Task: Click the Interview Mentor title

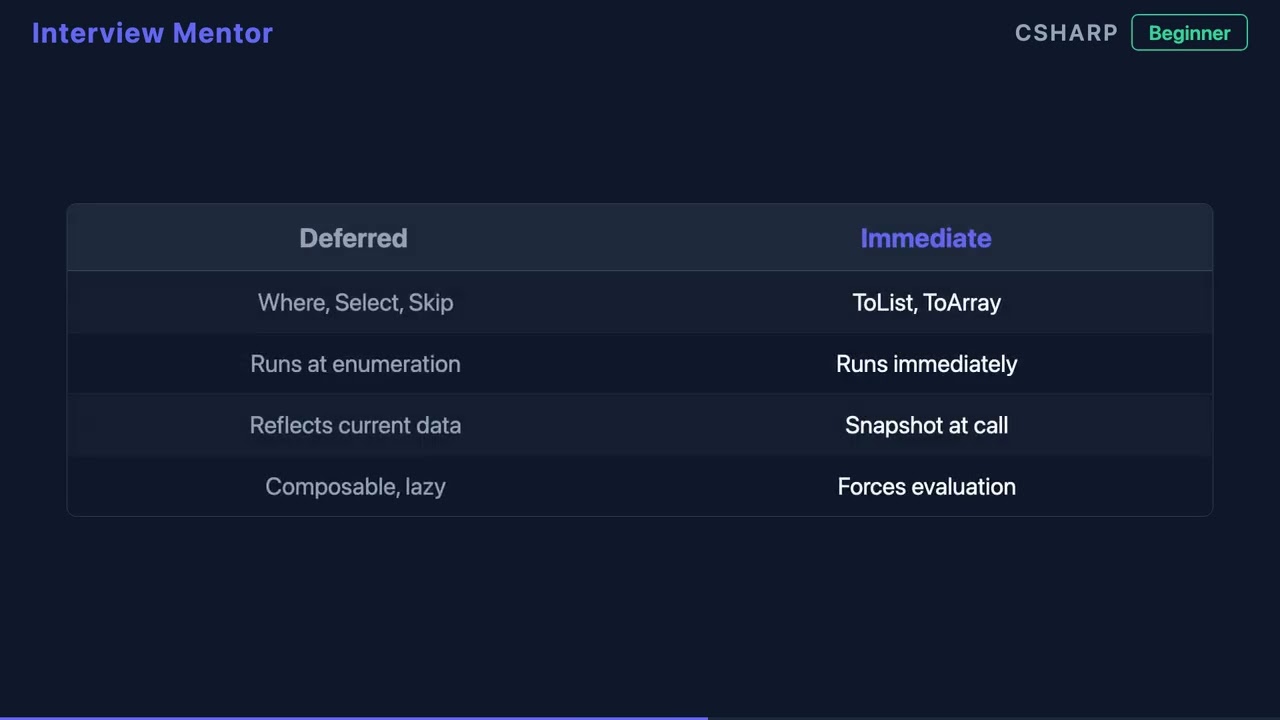Action: [x=152, y=33]
